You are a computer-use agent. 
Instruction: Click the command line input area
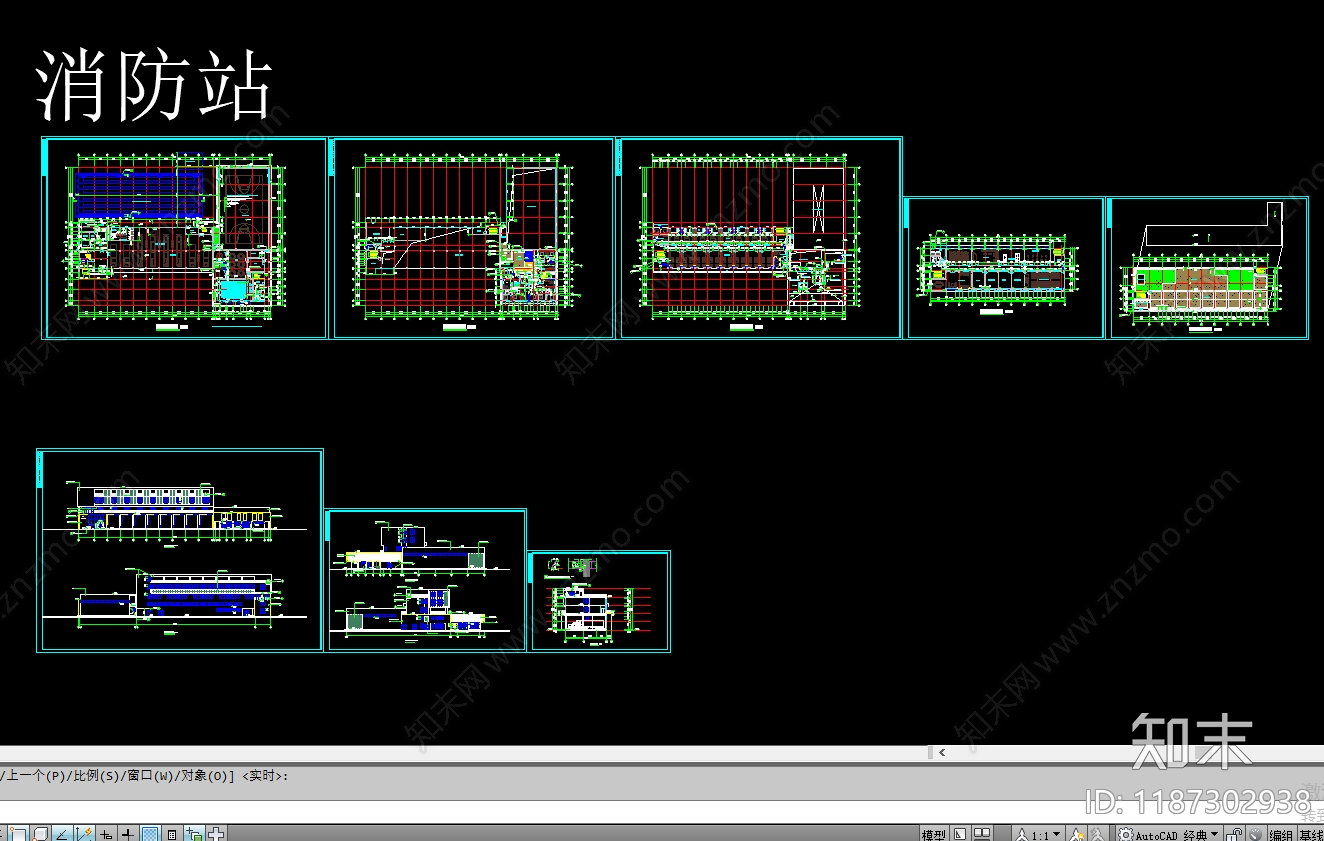click(662, 813)
